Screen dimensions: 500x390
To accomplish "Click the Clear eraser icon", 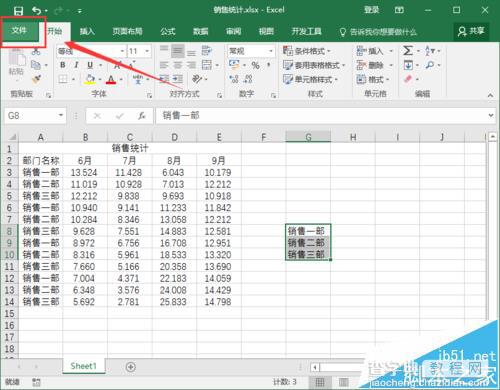I will [408, 79].
